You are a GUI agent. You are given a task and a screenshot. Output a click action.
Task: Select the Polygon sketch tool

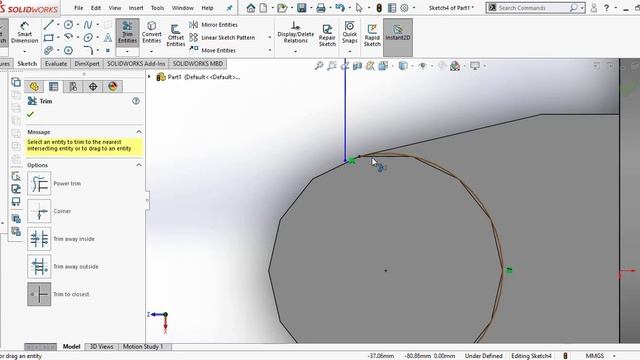pos(68,51)
